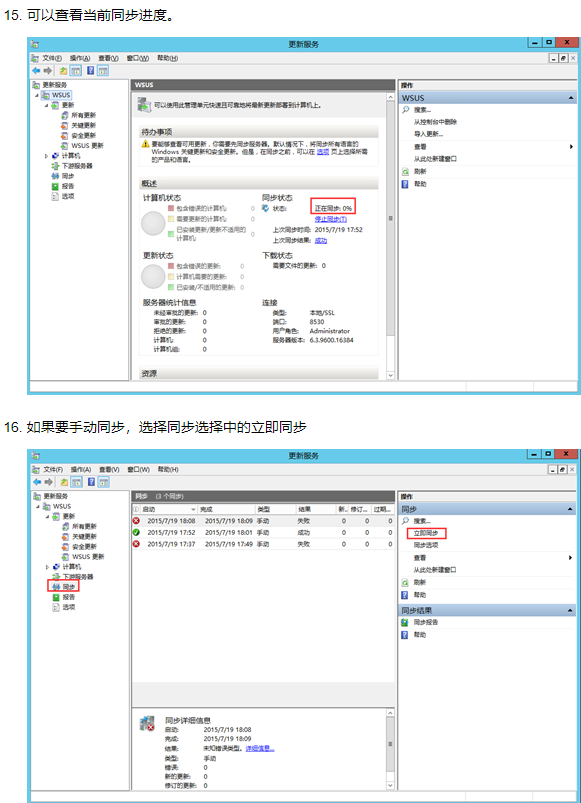The width and height of the screenshot is (581, 803).
Task: Collapse WSUS node in upper window tree
Action: tap(37, 95)
